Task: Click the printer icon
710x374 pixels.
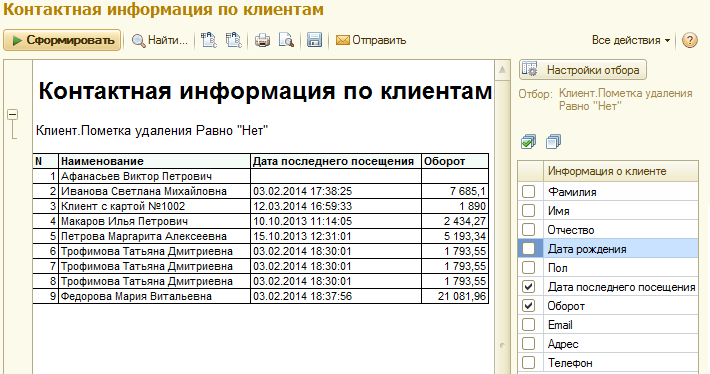Action: point(262,41)
